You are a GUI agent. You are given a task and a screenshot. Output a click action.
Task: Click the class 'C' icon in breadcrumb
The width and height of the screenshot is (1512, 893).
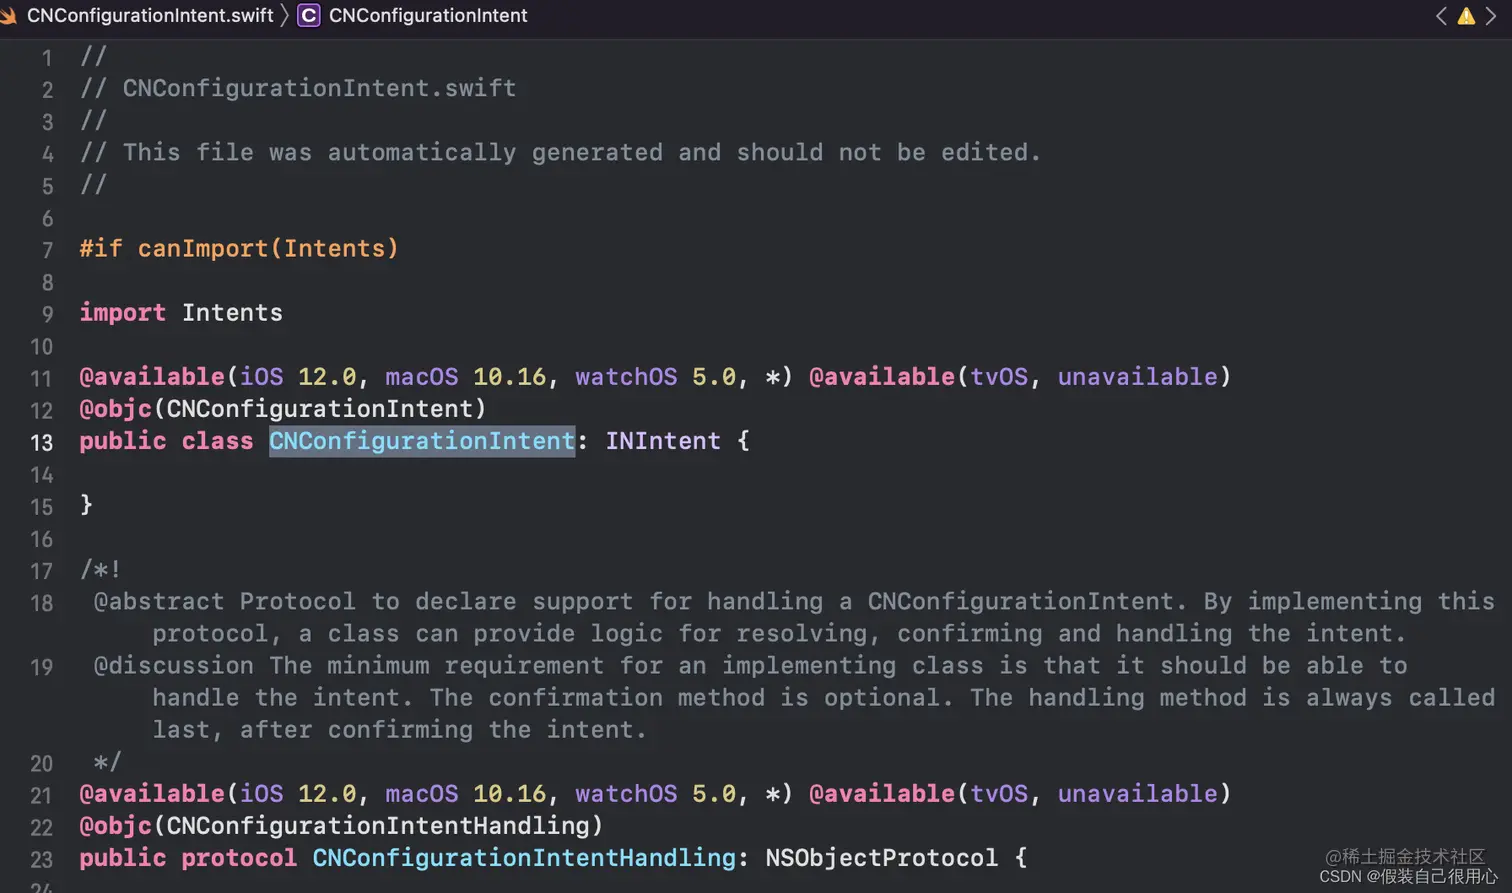click(309, 15)
